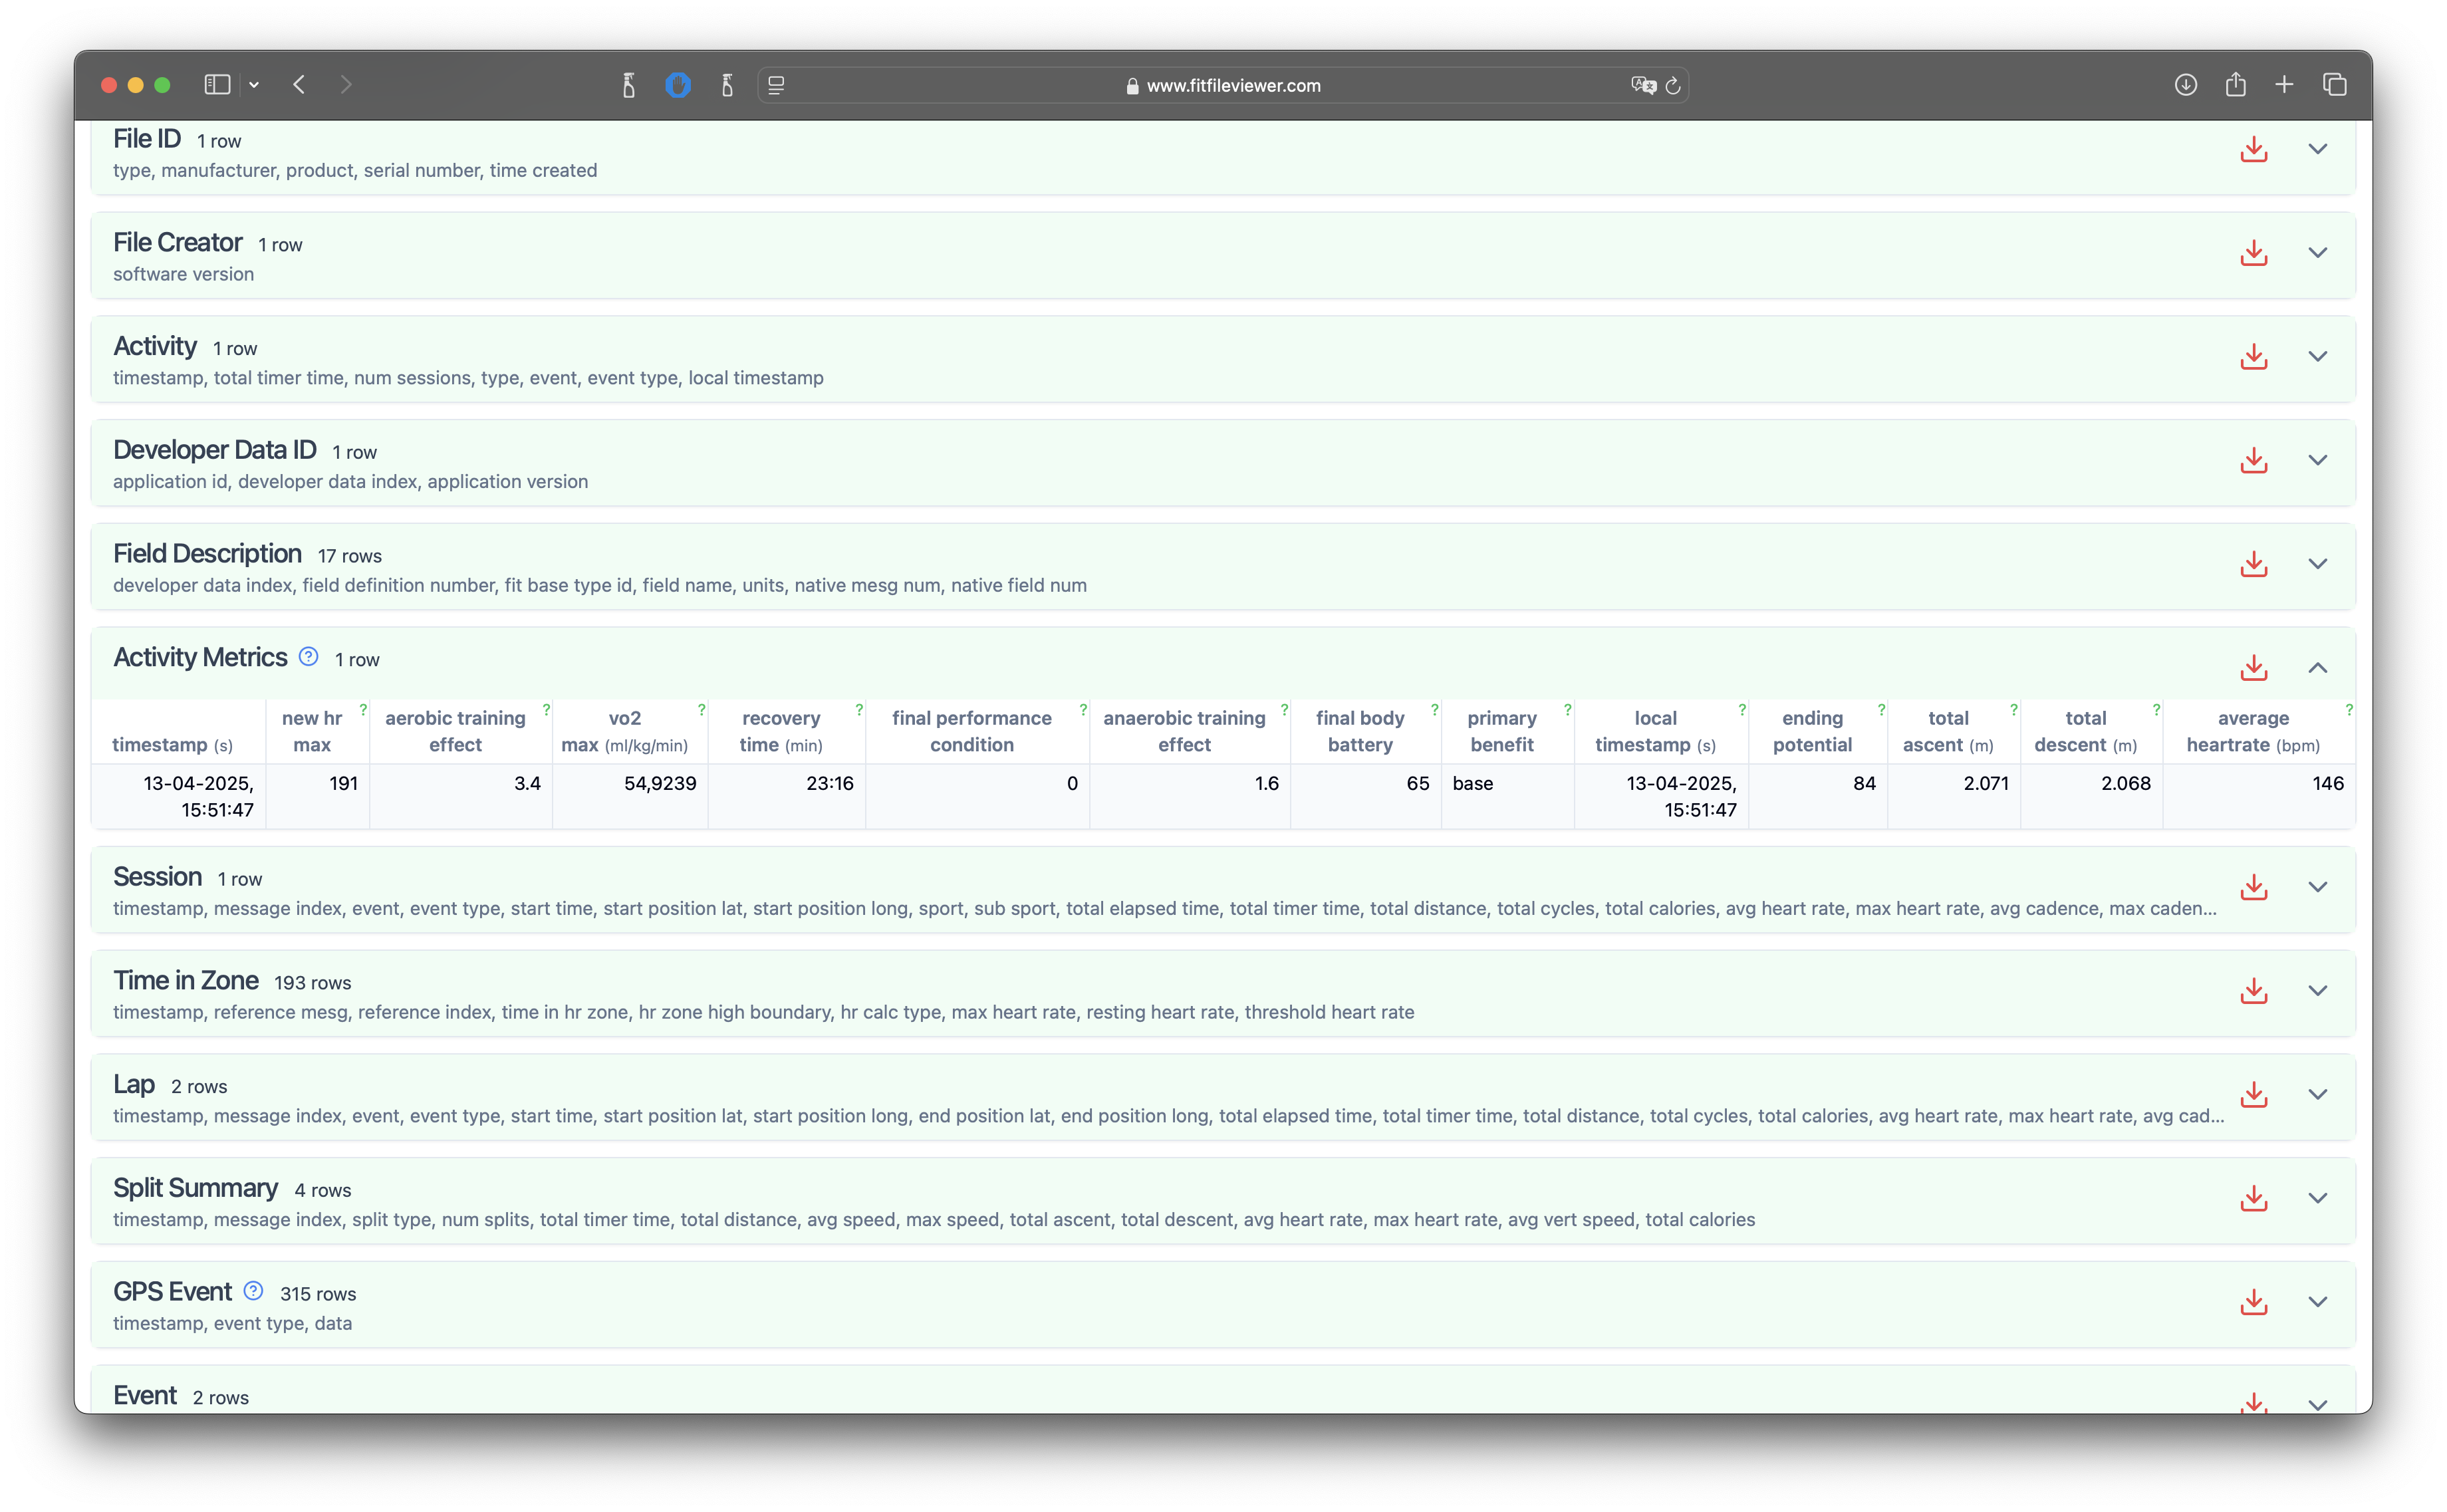
Task: Download the Field Description data
Action: tap(2253, 564)
